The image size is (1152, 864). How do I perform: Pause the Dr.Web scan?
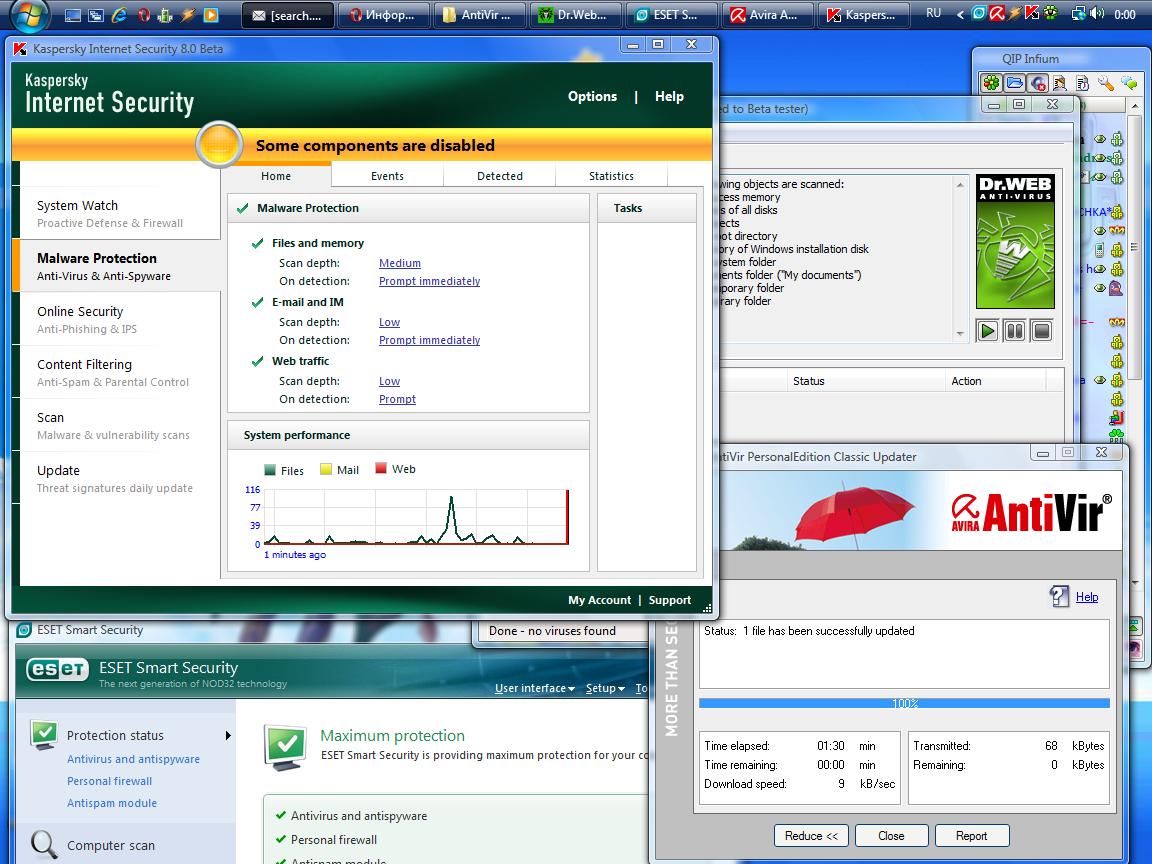(x=1015, y=331)
